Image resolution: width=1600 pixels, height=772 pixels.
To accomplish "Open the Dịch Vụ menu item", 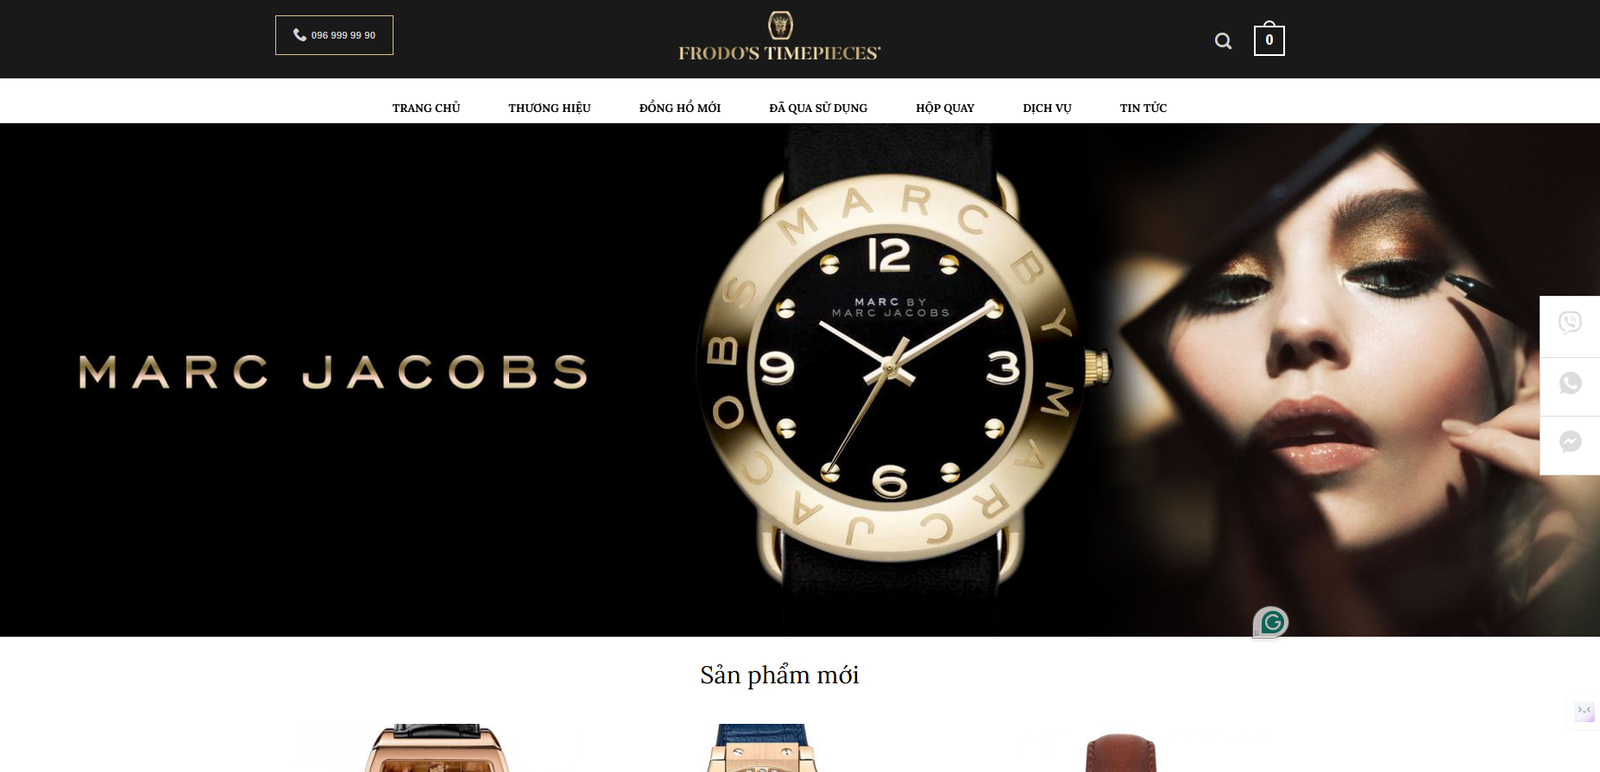I will tap(1047, 108).
